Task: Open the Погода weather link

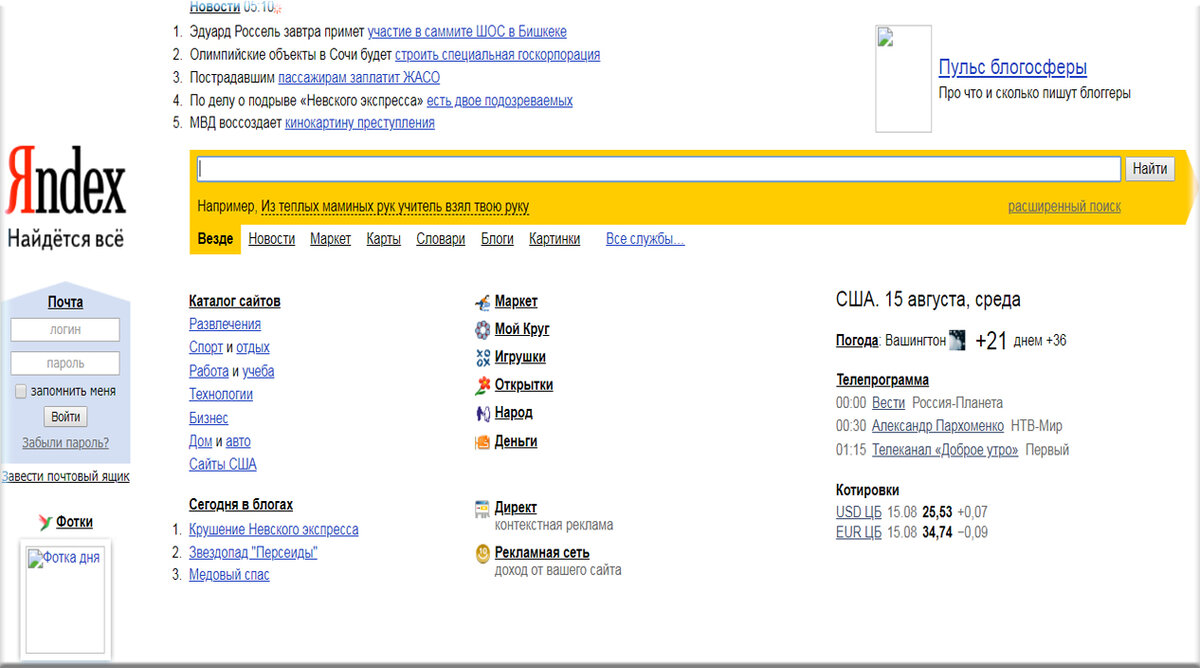Action: click(x=857, y=340)
